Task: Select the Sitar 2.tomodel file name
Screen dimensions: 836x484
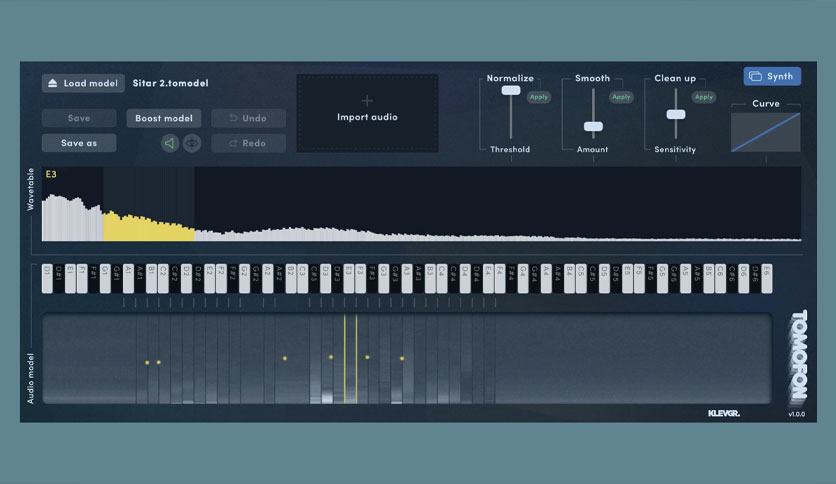Action: pyautogui.click(x=171, y=83)
